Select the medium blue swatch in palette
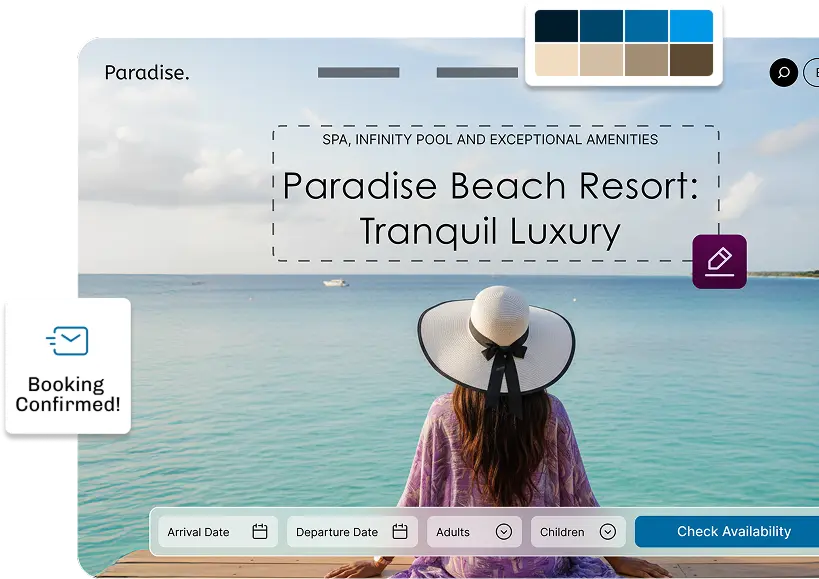Screen dimensions: 819x579 (x=646, y=26)
